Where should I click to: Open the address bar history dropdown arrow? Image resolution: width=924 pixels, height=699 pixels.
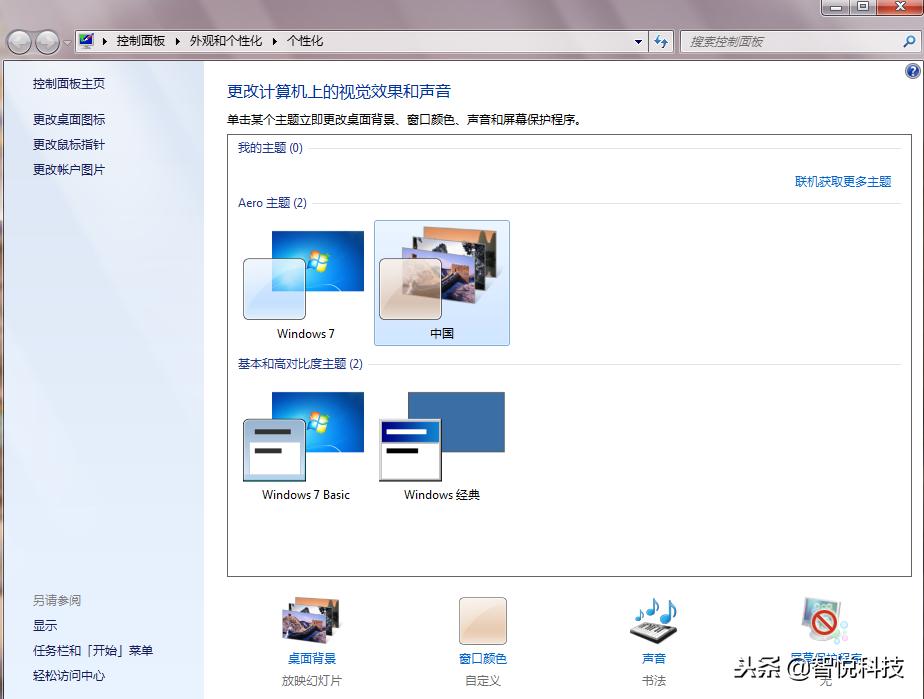(x=637, y=41)
